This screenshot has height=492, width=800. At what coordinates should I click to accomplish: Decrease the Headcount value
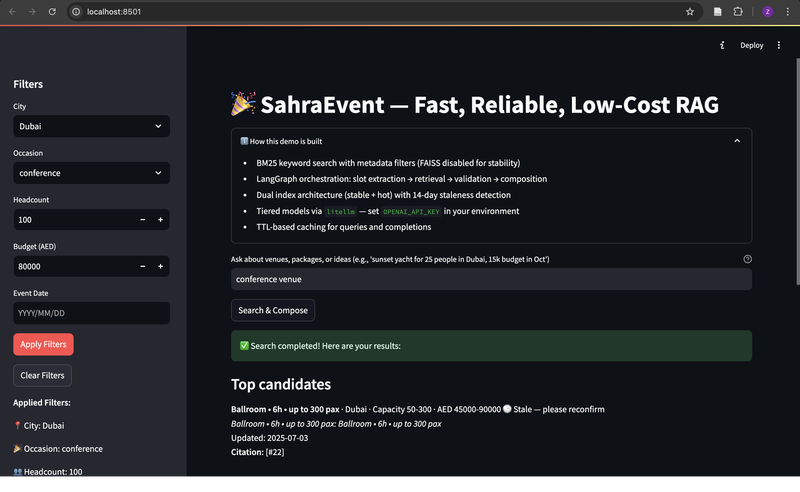(x=142, y=219)
